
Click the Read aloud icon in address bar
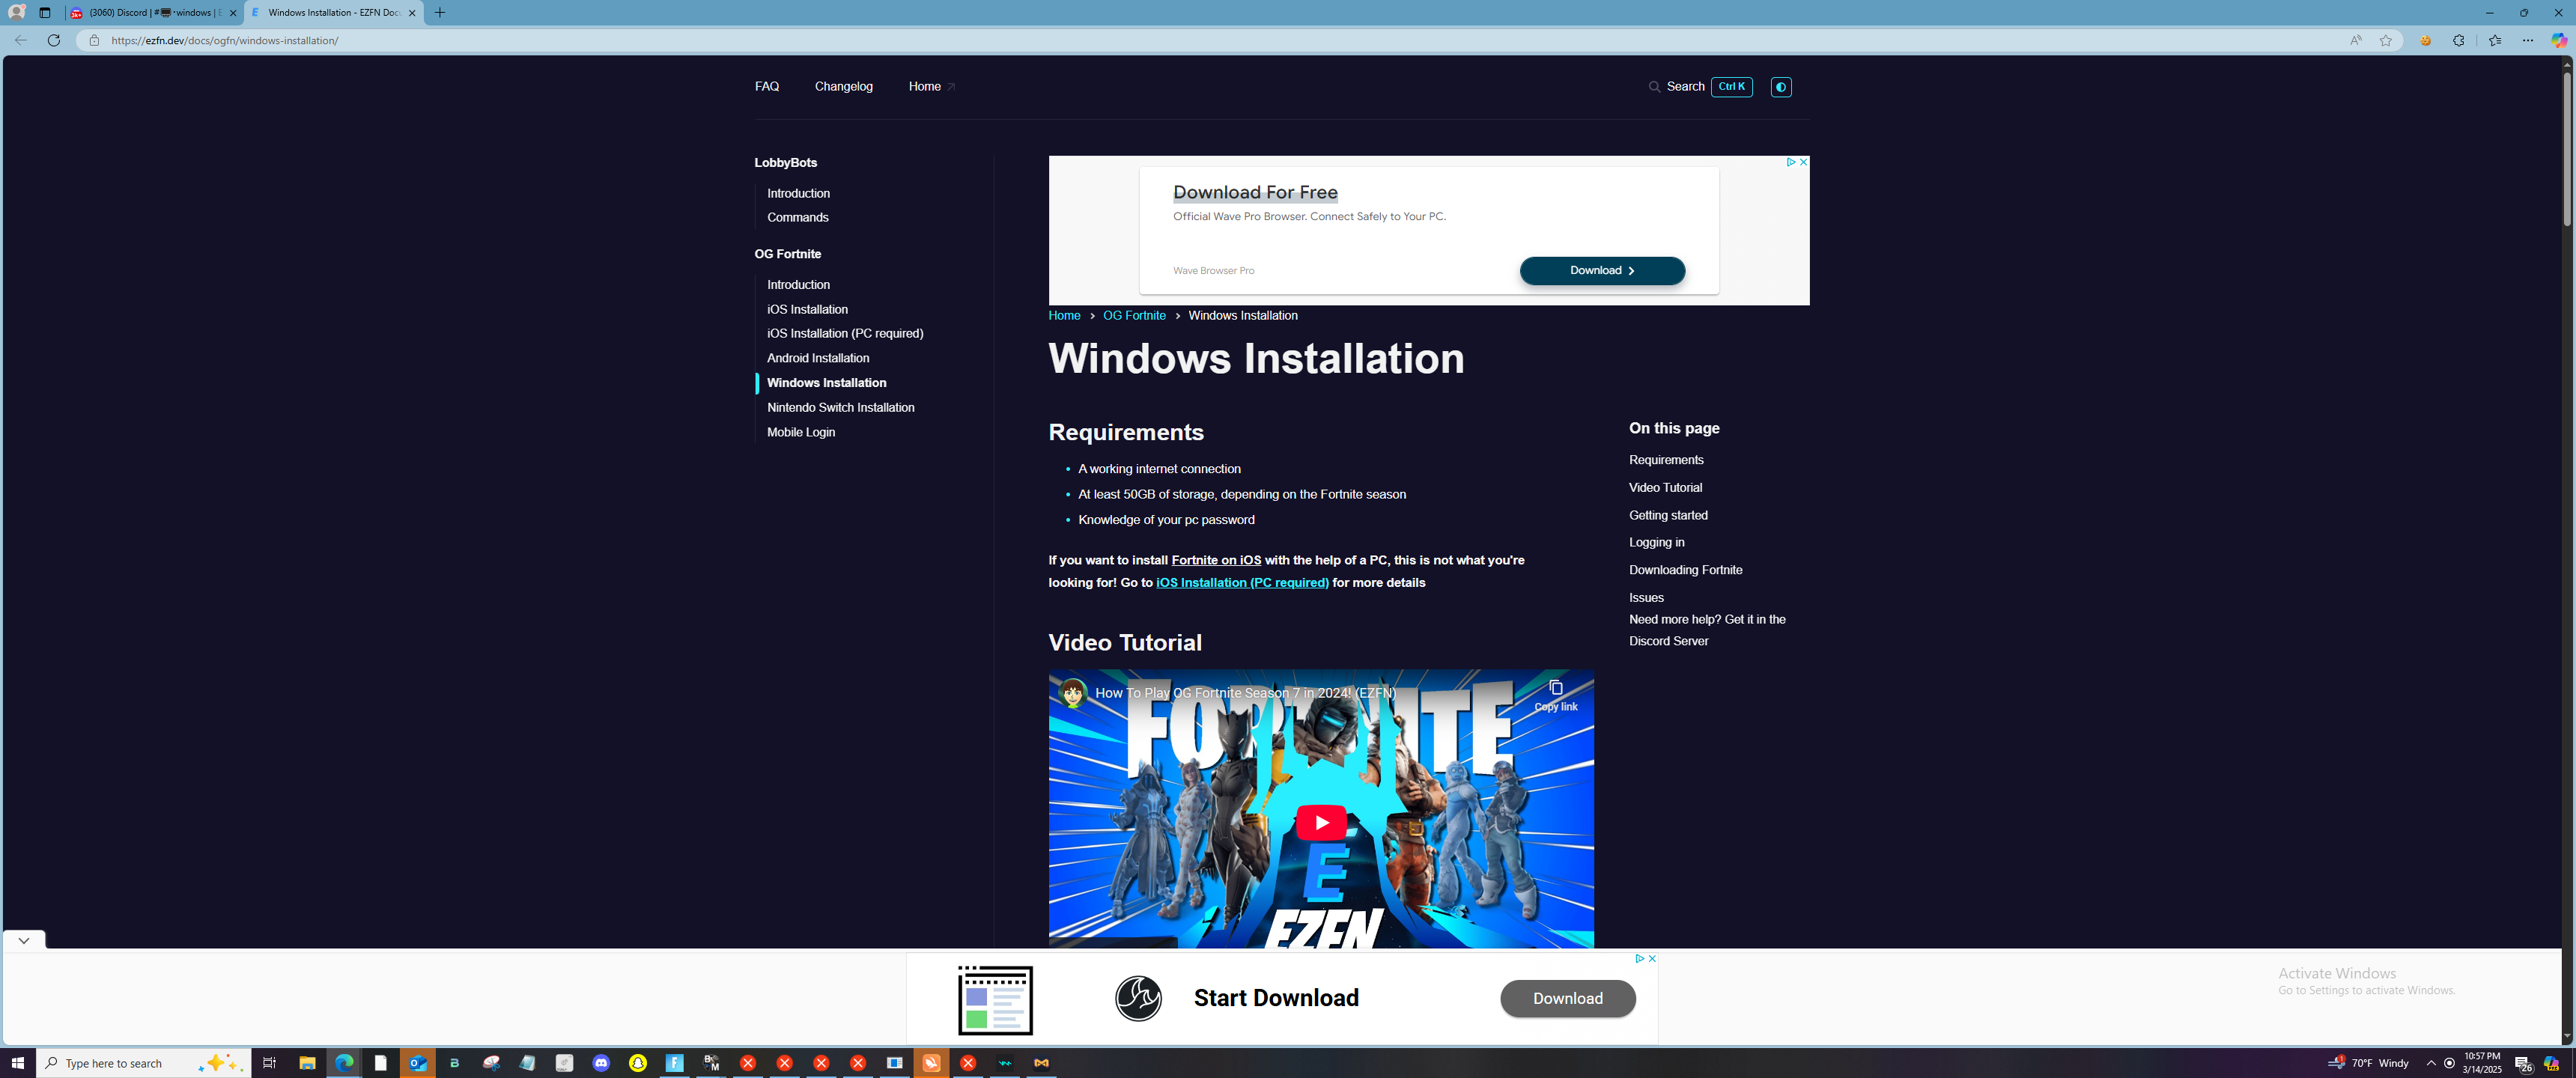[2355, 41]
